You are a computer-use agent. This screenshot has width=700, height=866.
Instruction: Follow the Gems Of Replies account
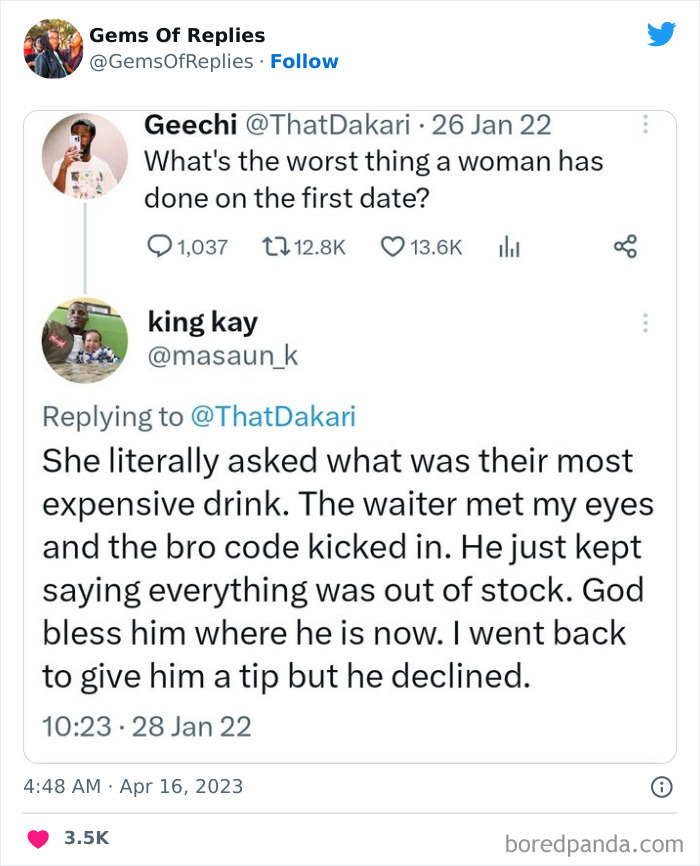(304, 61)
